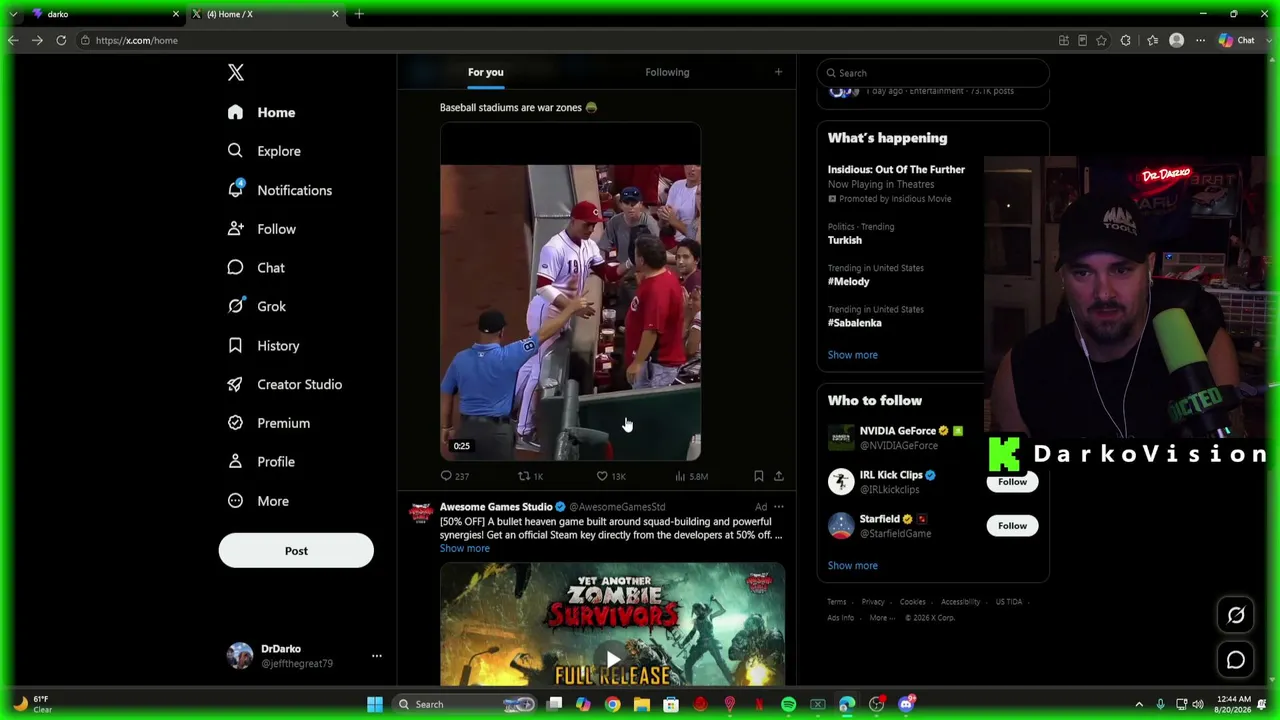Open NVIDIA GeForce's profile

898,431
